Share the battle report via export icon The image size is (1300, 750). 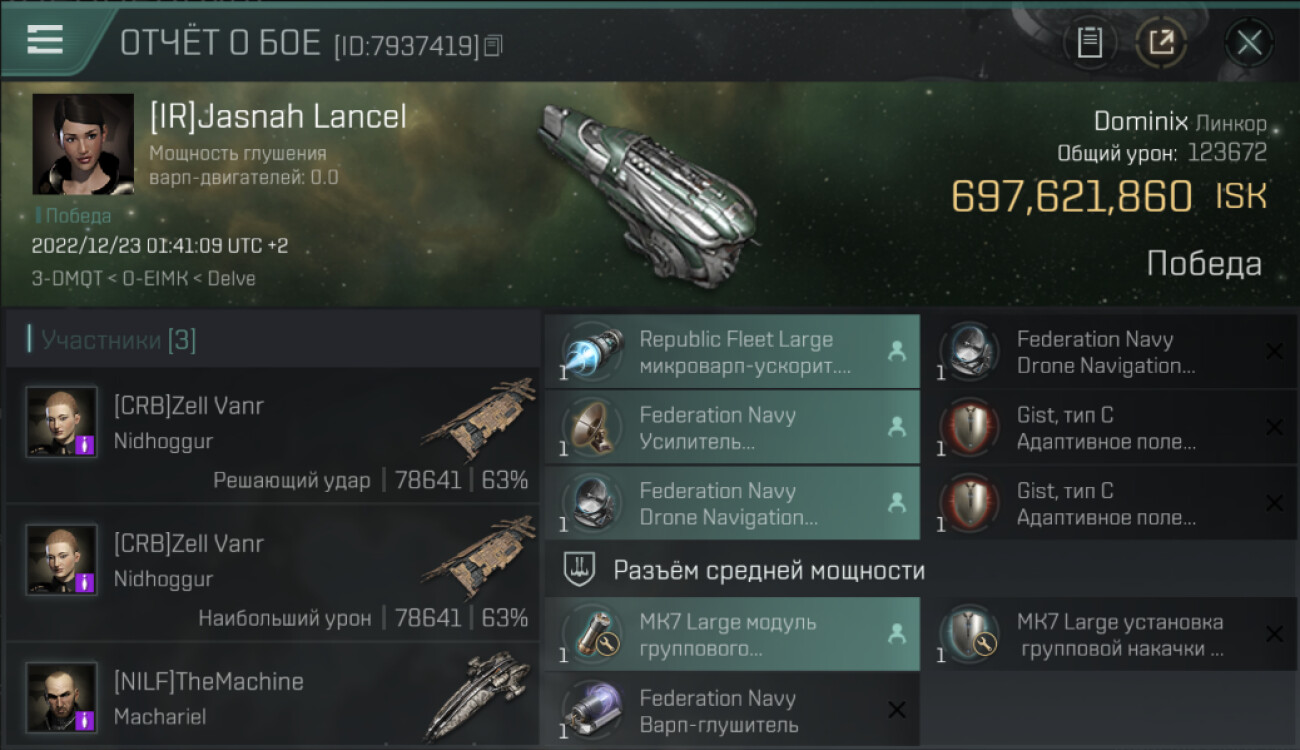pos(1162,42)
